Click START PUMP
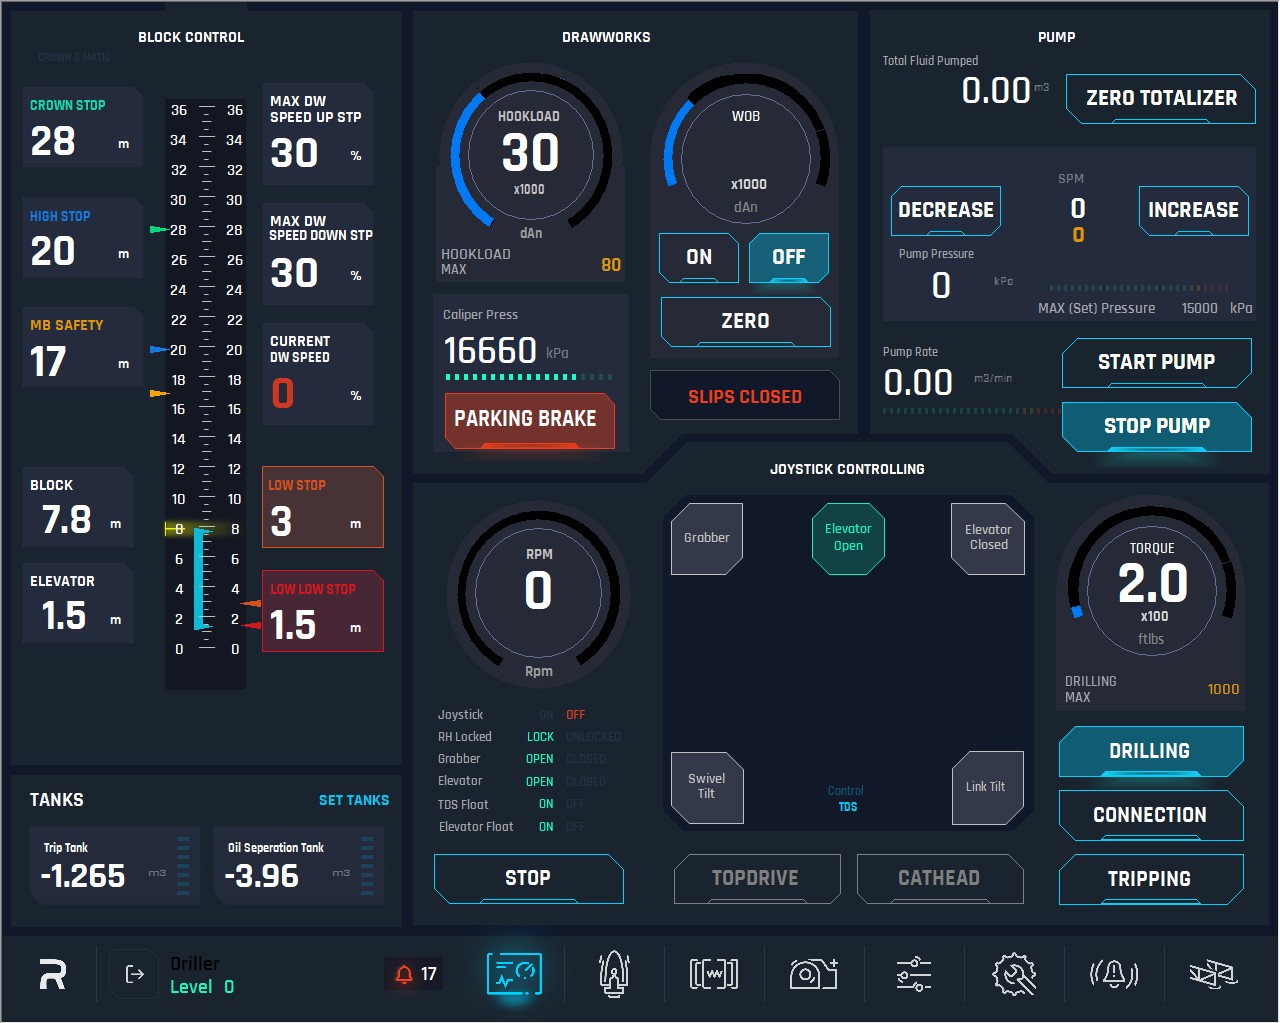This screenshot has width=1280, height=1023. (1157, 363)
